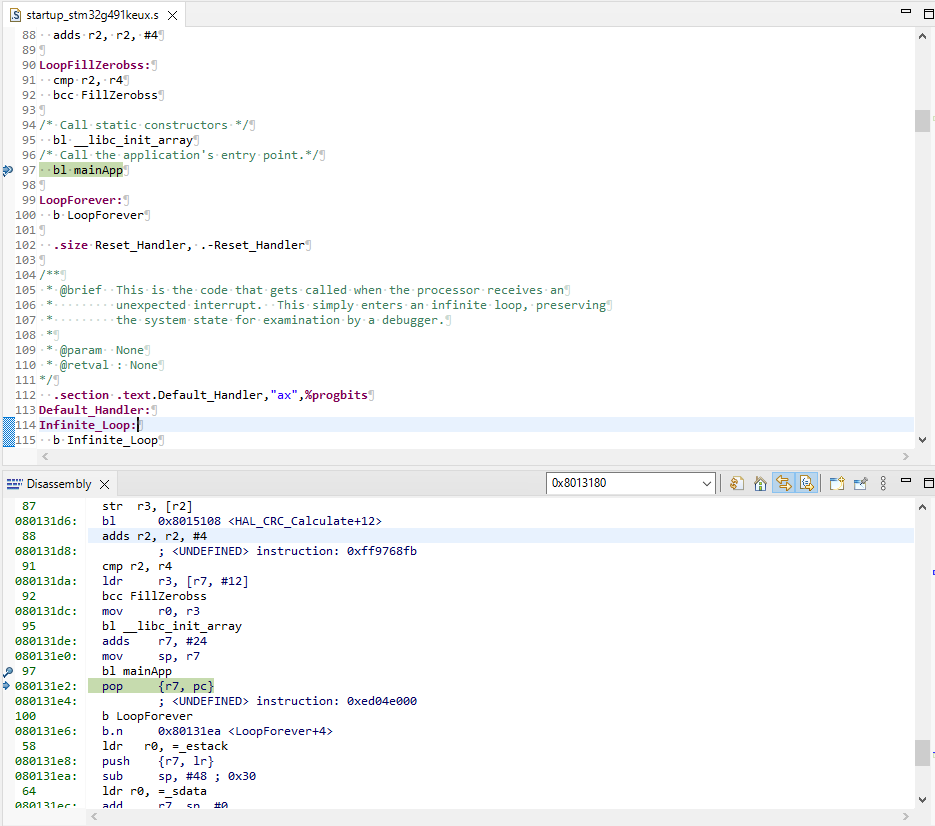Viewport: 935px width, 826px height.
Task: Go to current program counter (Home icon)
Action: [760, 483]
